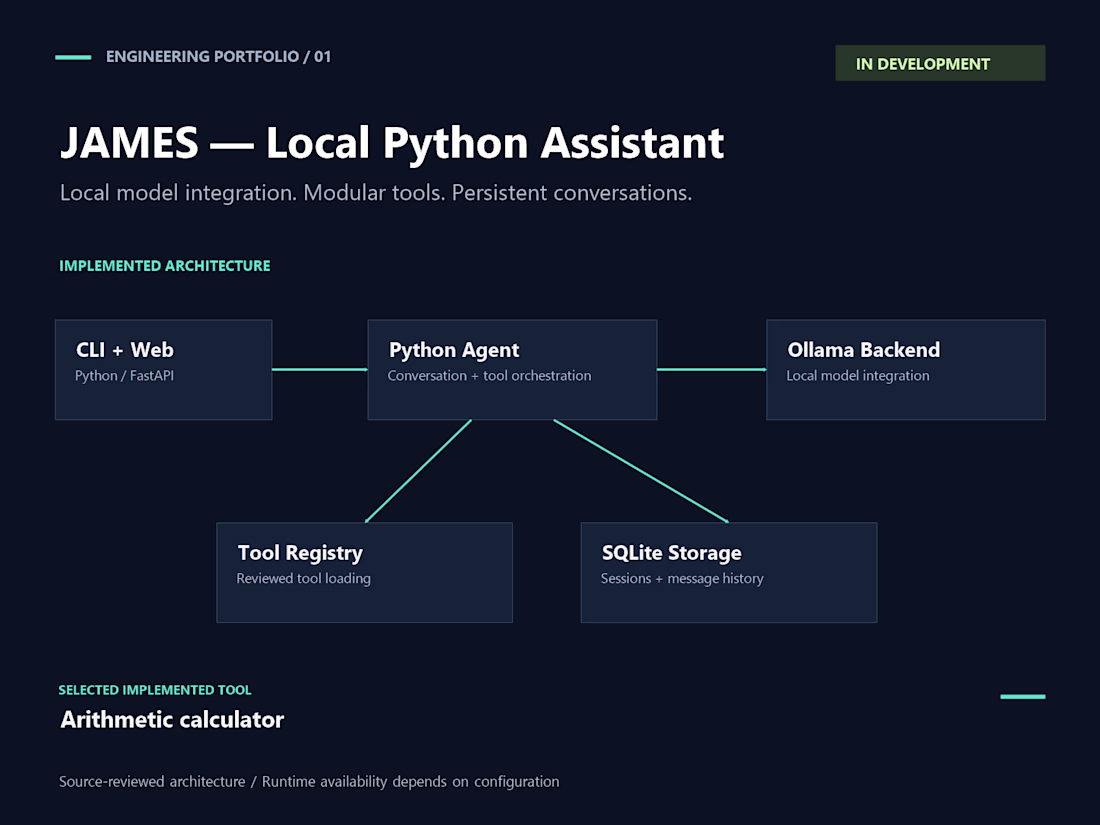Click the "JAMES — Local Python Assistant" title
Image resolution: width=1100 pixels, height=825 pixels.
tap(392, 143)
